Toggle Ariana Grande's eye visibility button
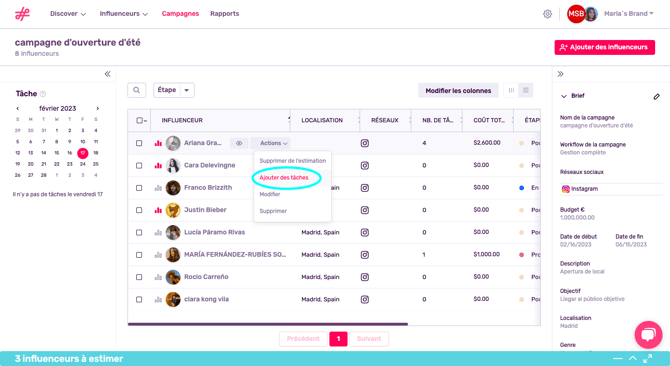This screenshot has height=366, width=670. tap(239, 143)
